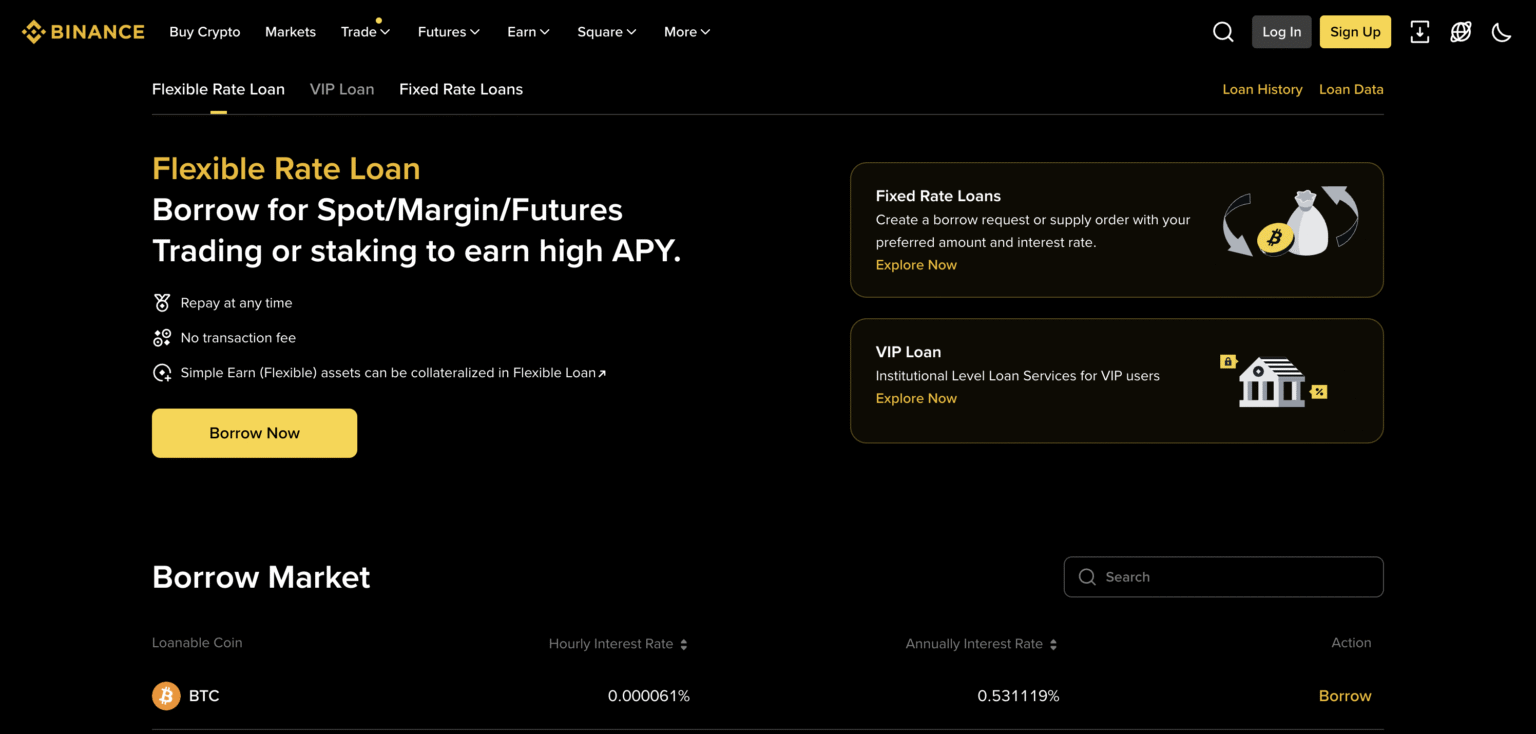Click the Loanable Coin column header
Screen dimensions: 1536x734
tap(197, 643)
